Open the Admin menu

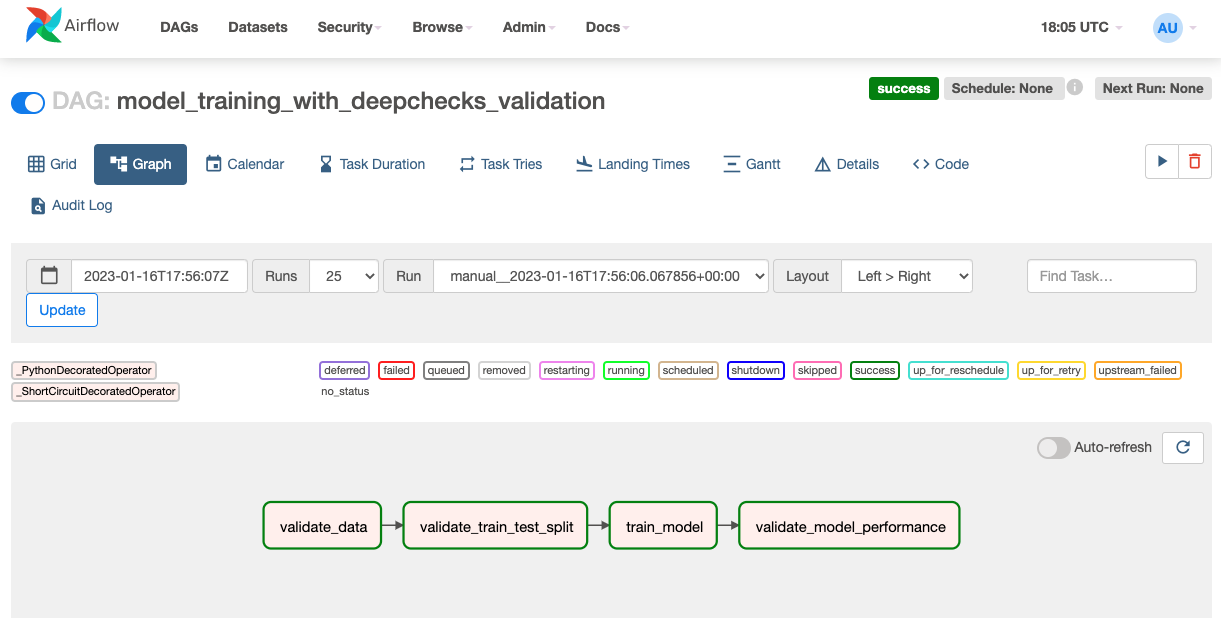529,27
